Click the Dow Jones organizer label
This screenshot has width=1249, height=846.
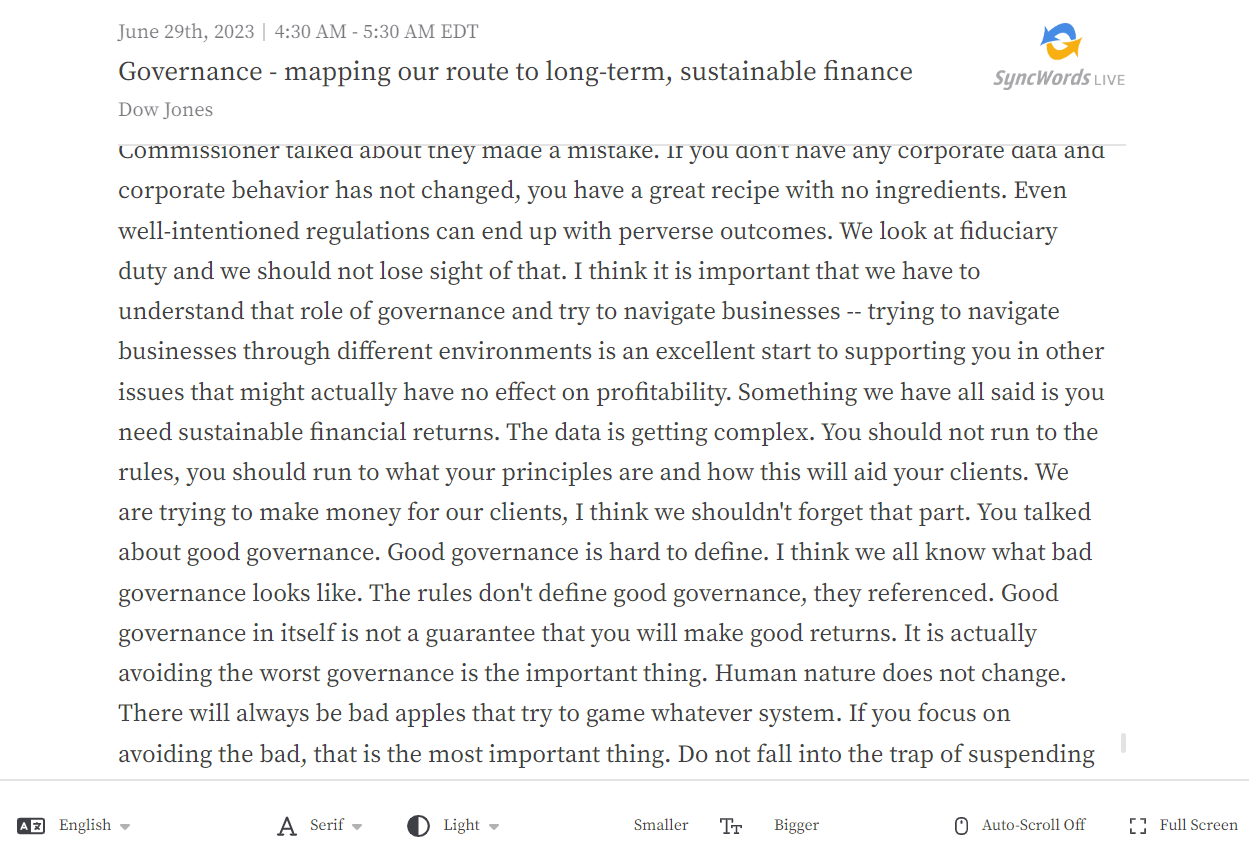(165, 110)
